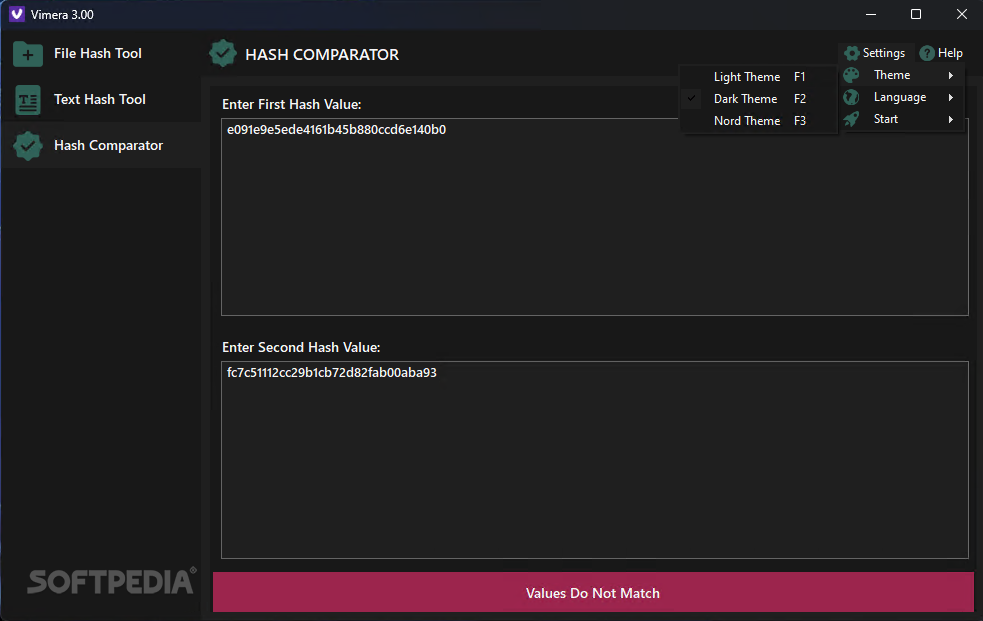Click the F1 shortcut label
Screen dimensions: 983x621
(799, 76)
